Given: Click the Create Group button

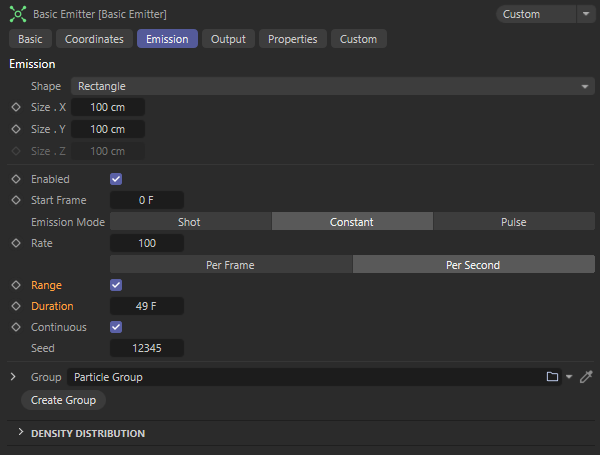Looking at the screenshot, I should [x=64, y=400].
